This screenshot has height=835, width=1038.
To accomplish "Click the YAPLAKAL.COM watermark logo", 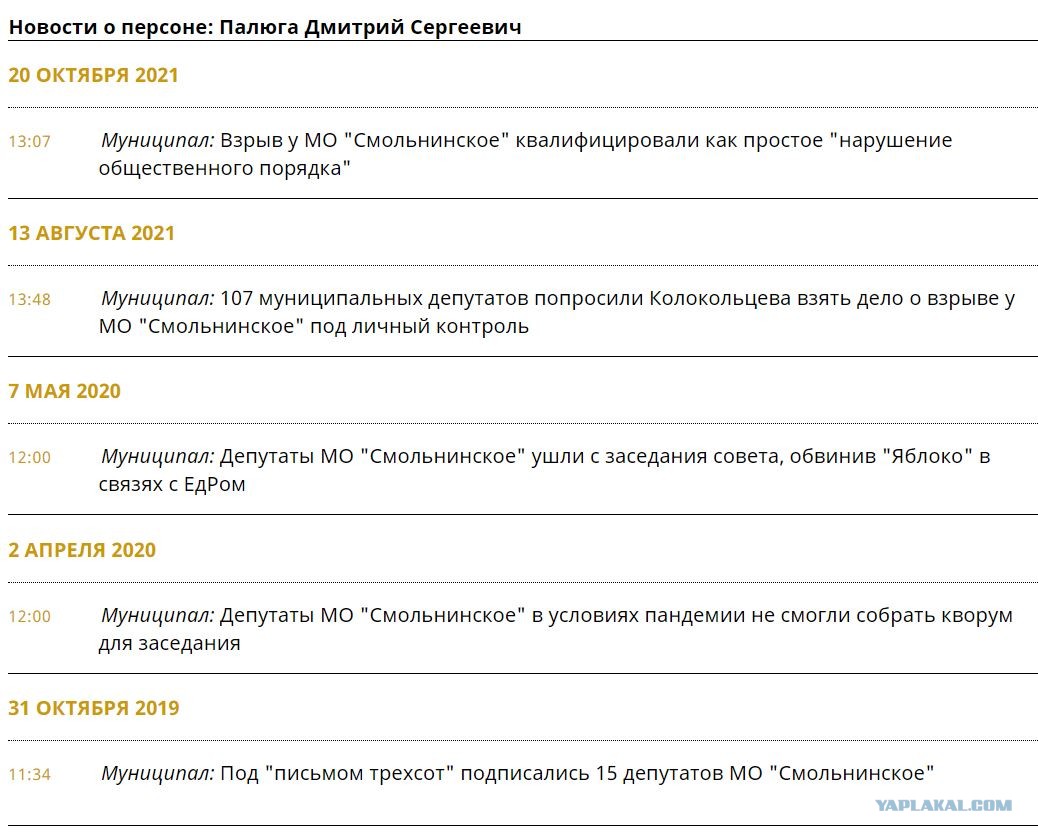I will pos(943,806).
